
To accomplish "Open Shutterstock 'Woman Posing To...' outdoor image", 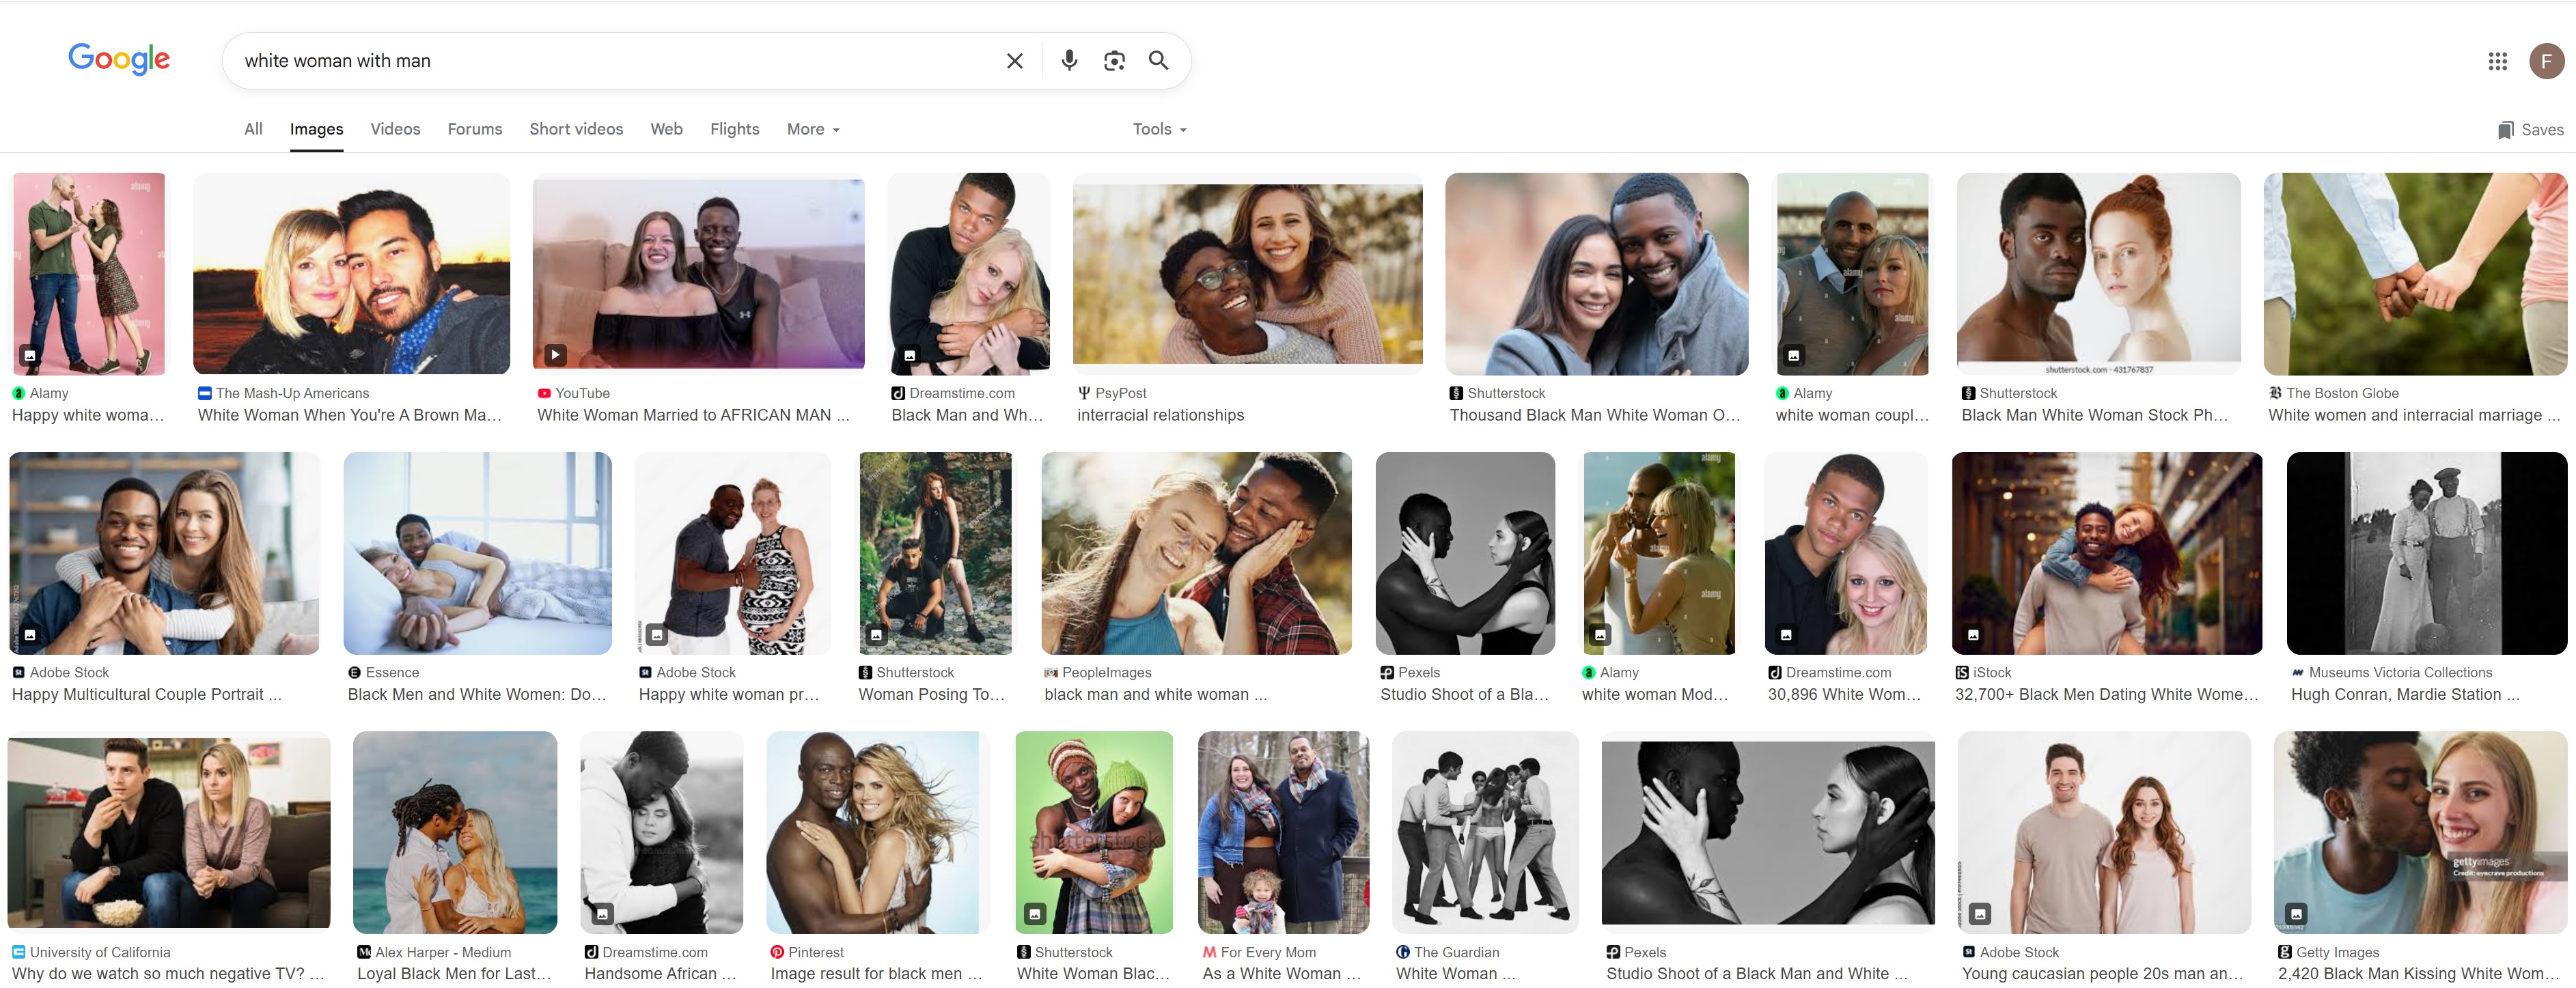I will tap(935, 553).
